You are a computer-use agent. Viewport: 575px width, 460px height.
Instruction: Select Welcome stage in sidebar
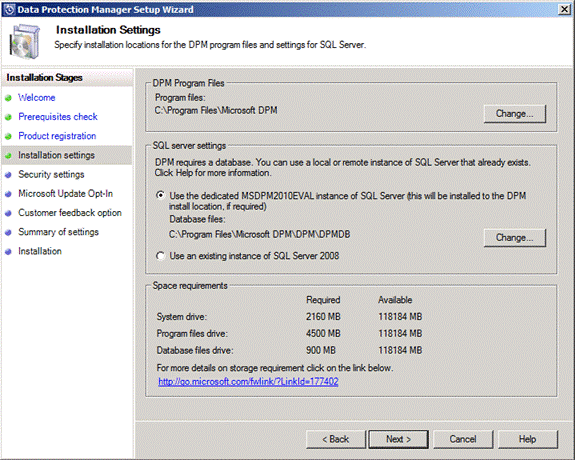coord(37,98)
